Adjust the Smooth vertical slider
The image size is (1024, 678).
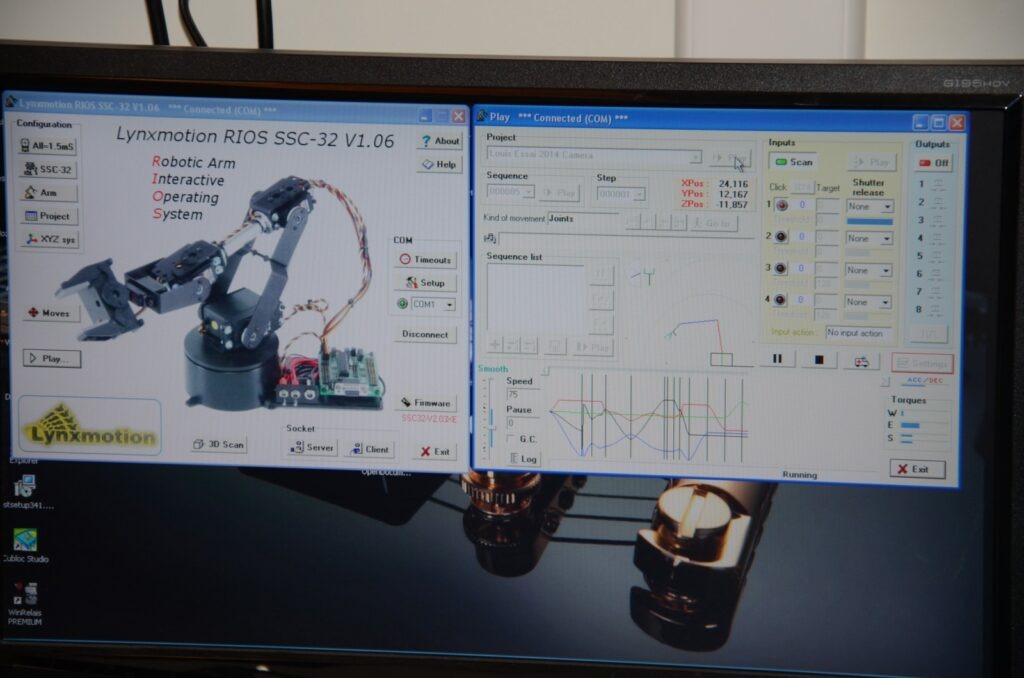tap(492, 418)
